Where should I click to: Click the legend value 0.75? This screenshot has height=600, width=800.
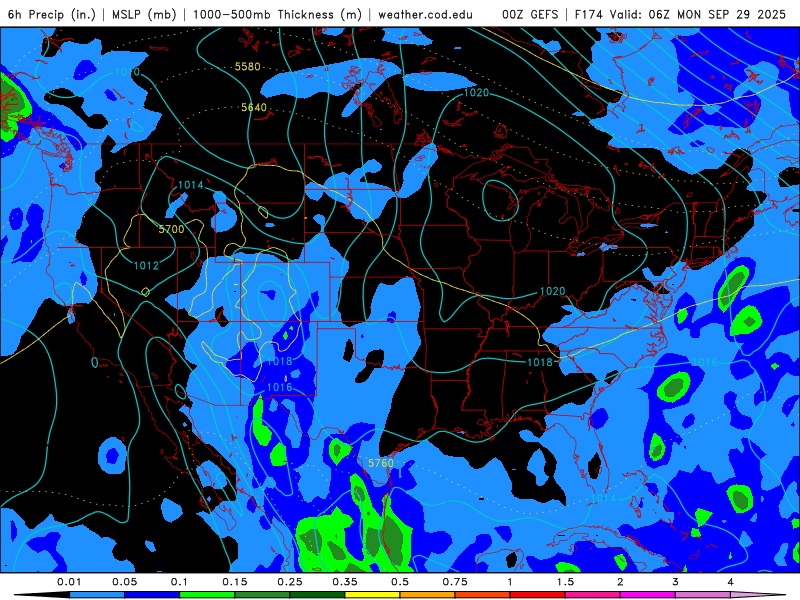(x=455, y=582)
